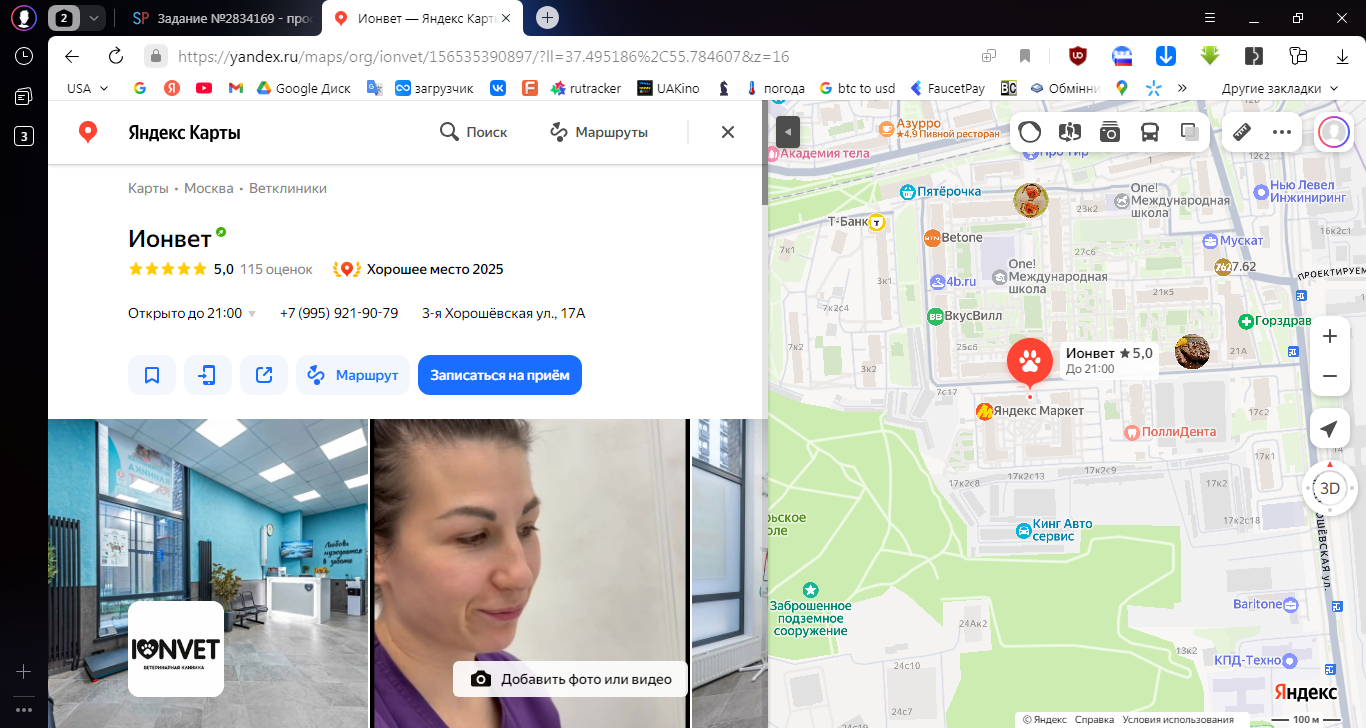The image size is (1366, 728).
Task: Click the Маршрут route button
Action: click(x=353, y=375)
